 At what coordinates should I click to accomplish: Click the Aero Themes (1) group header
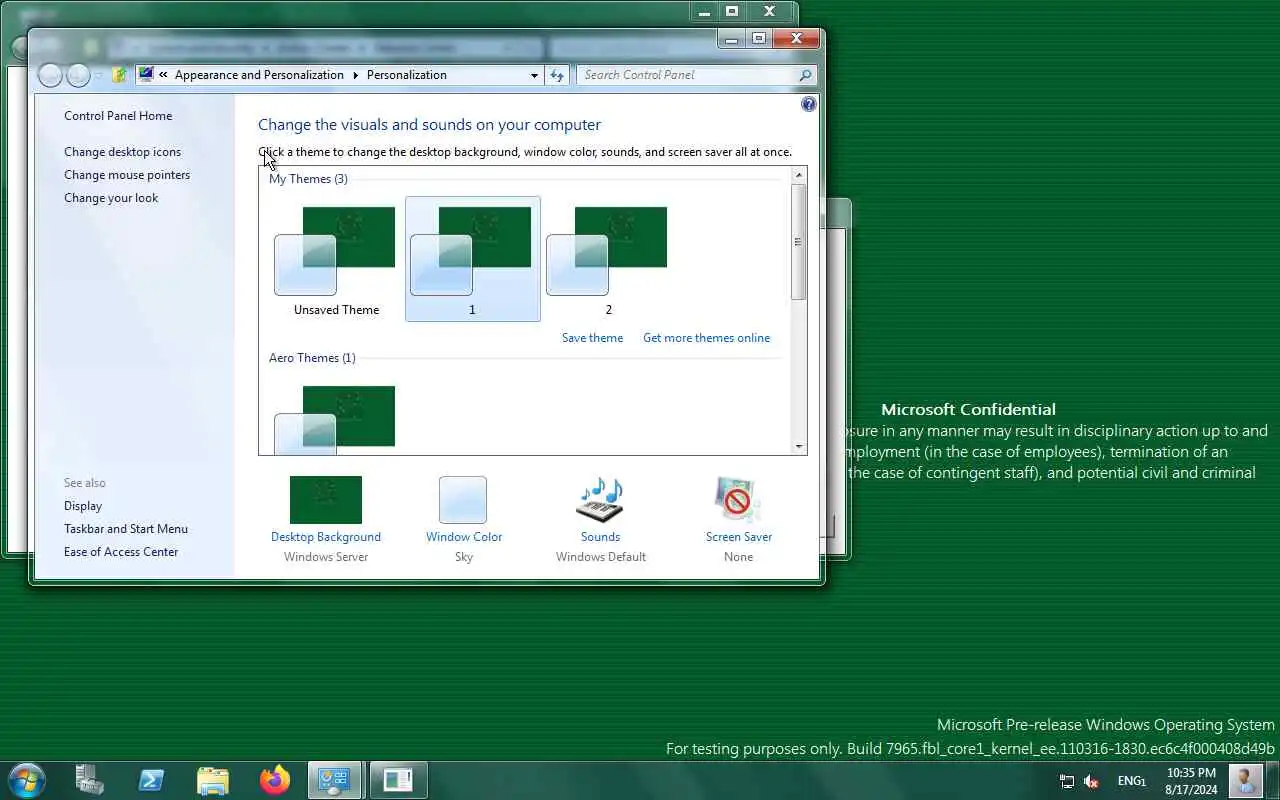coord(312,358)
